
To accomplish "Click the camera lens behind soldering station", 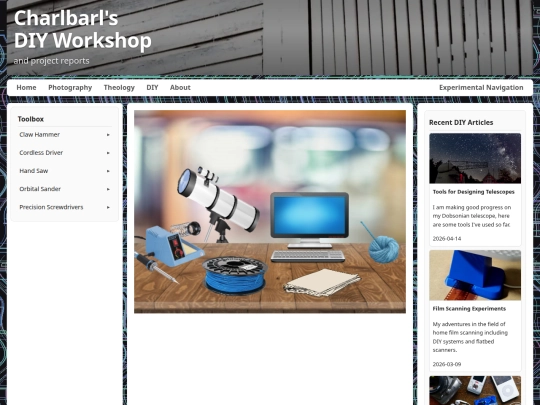I will pyautogui.click(x=187, y=229).
